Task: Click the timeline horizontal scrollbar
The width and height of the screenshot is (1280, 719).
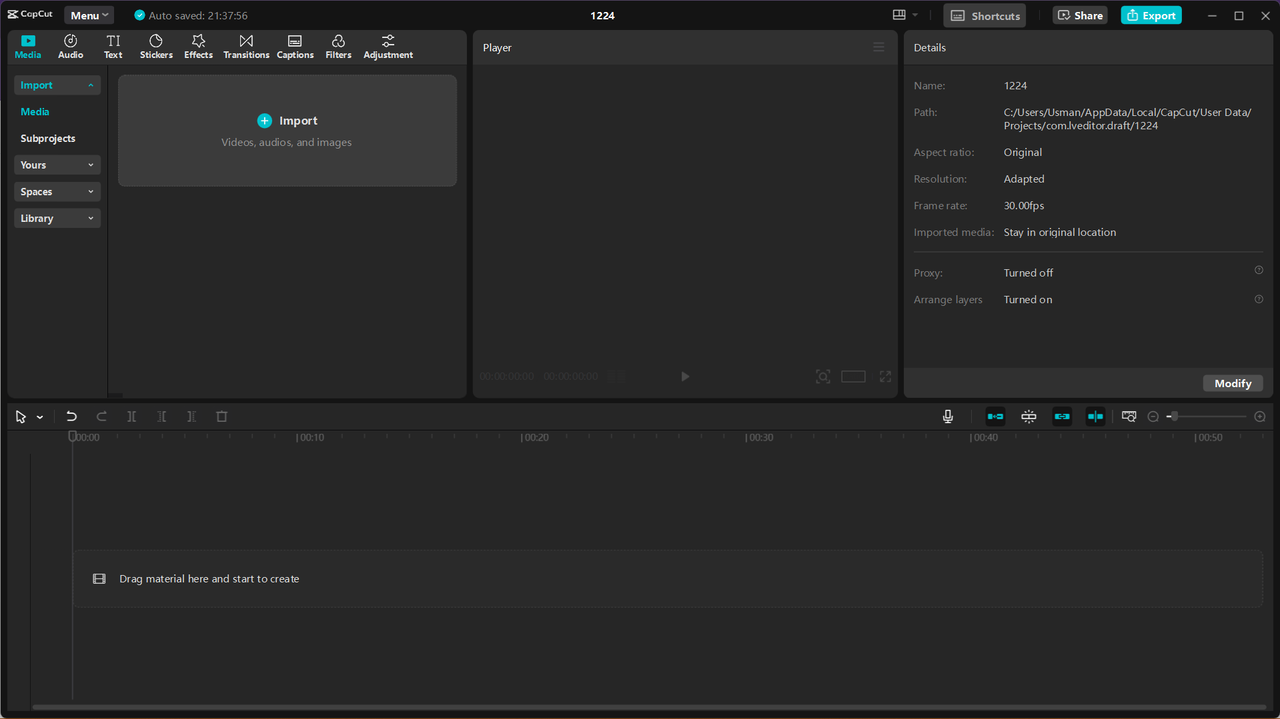Action: click(x=650, y=708)
